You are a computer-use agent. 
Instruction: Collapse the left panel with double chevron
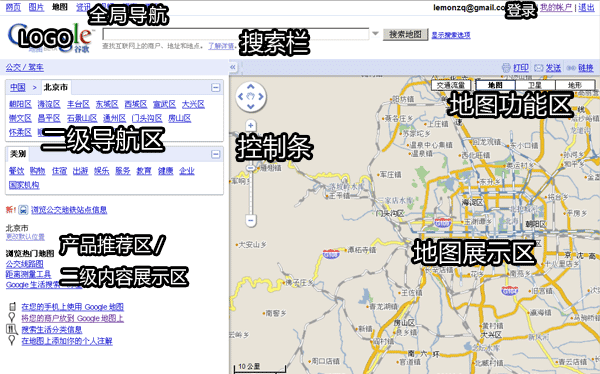tap(233, 68)
